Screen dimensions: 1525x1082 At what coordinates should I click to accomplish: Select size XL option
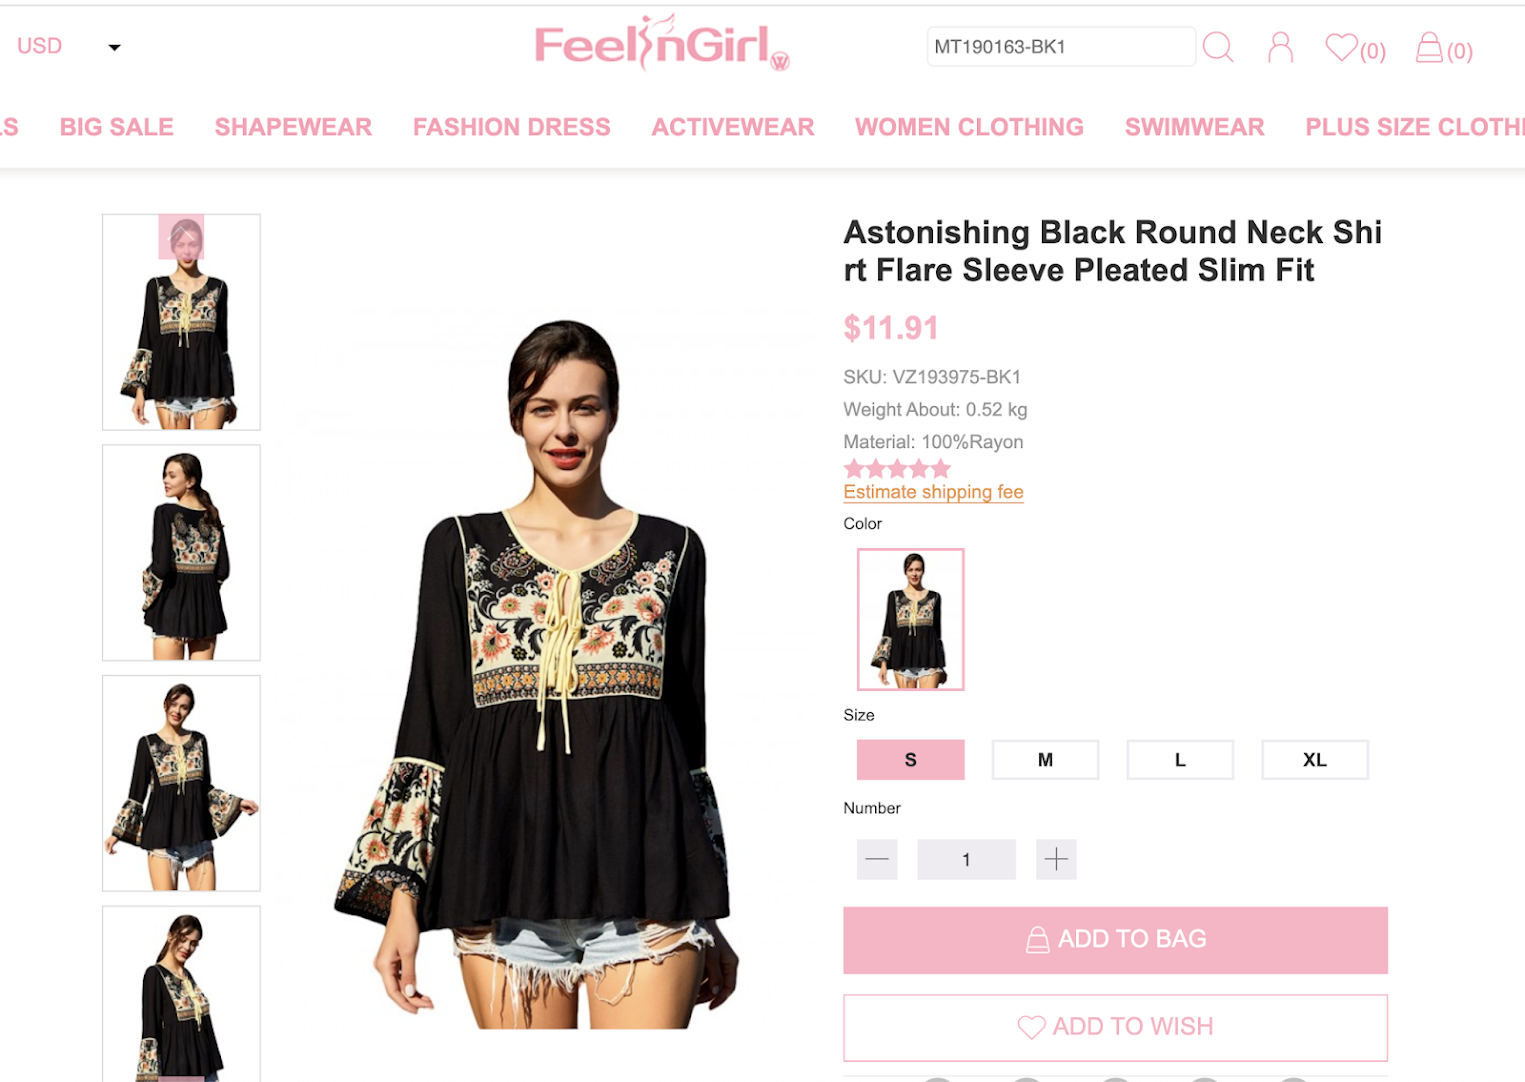1315,760
